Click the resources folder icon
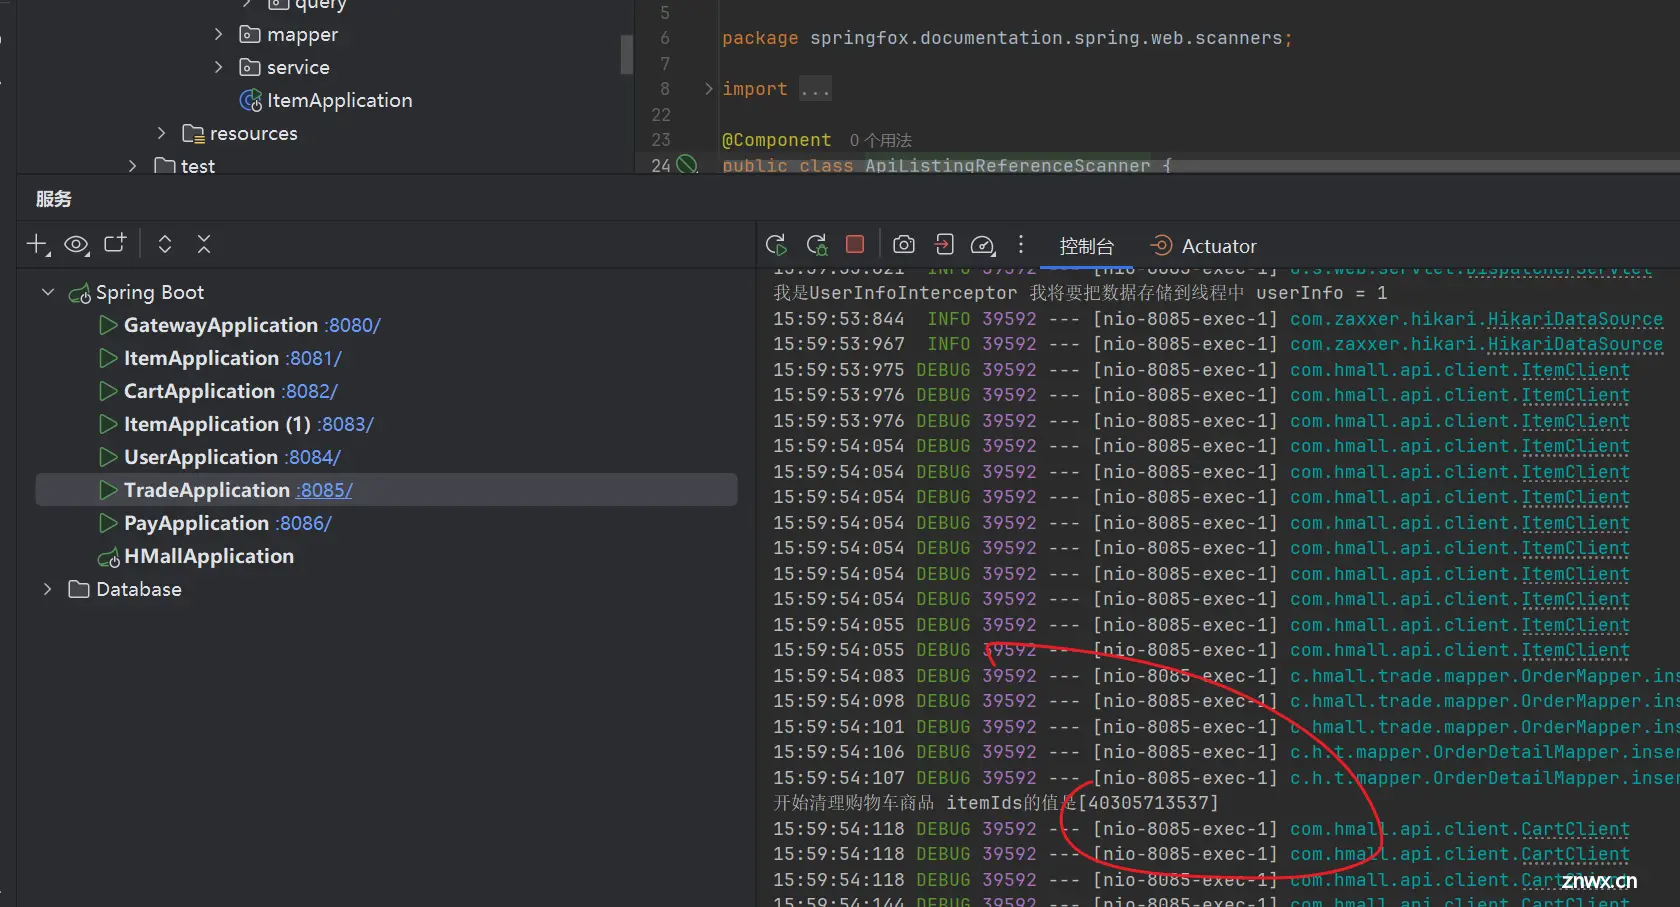Image resolution: width=1680 pixels, height=907 pixels. click(193, 133)
